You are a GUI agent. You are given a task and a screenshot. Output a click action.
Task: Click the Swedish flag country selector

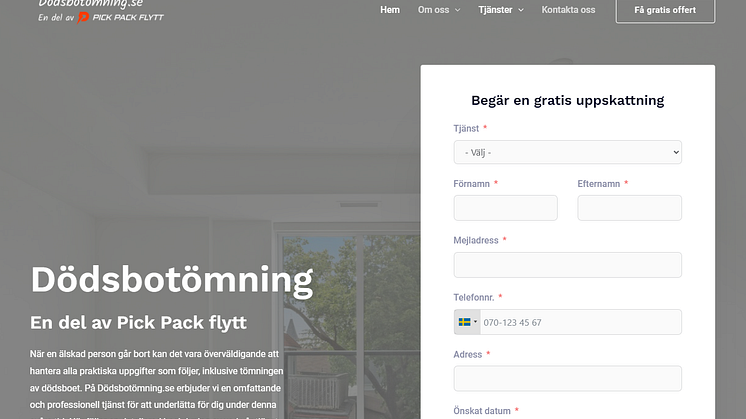tap(464, 322)
